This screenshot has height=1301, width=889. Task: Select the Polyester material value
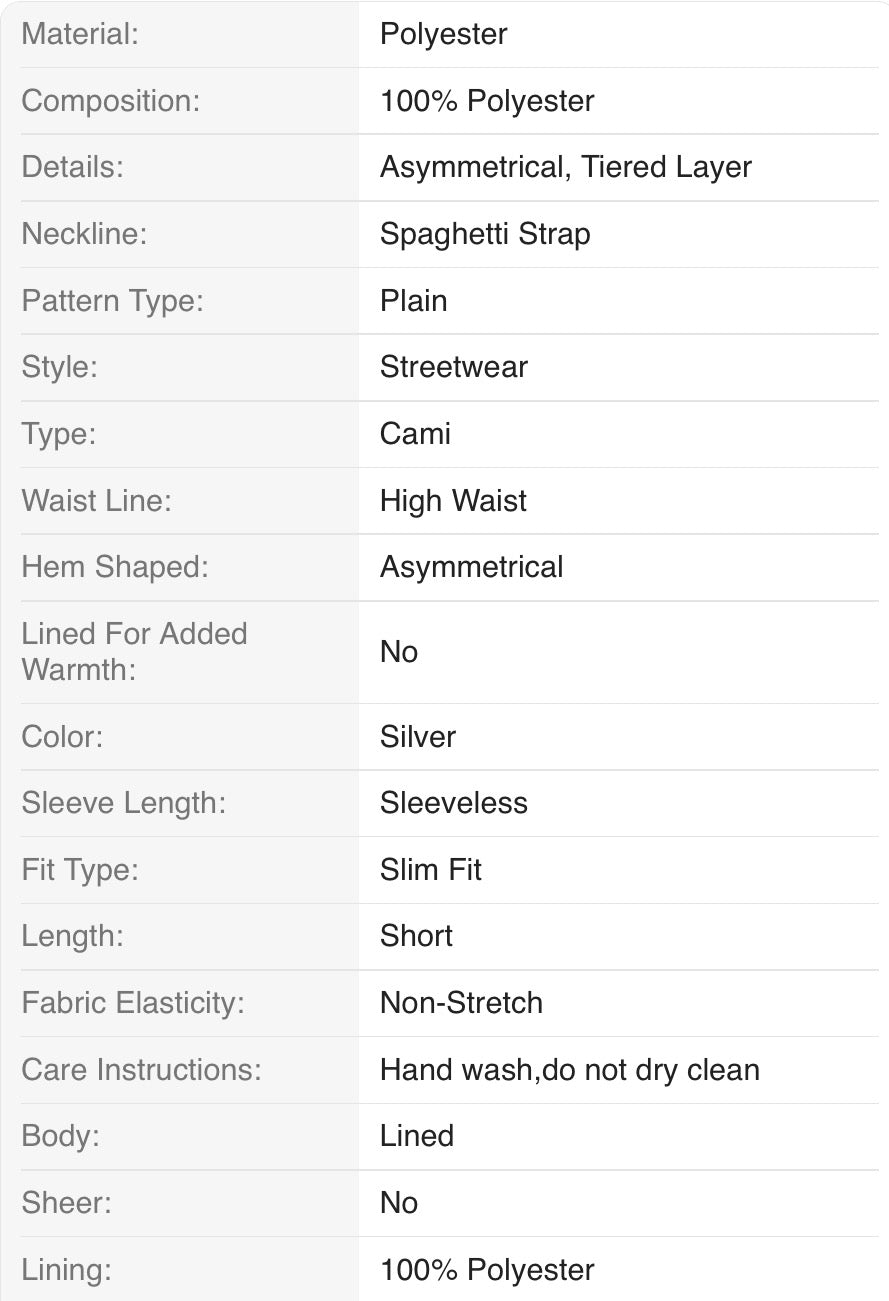[443, 34]
